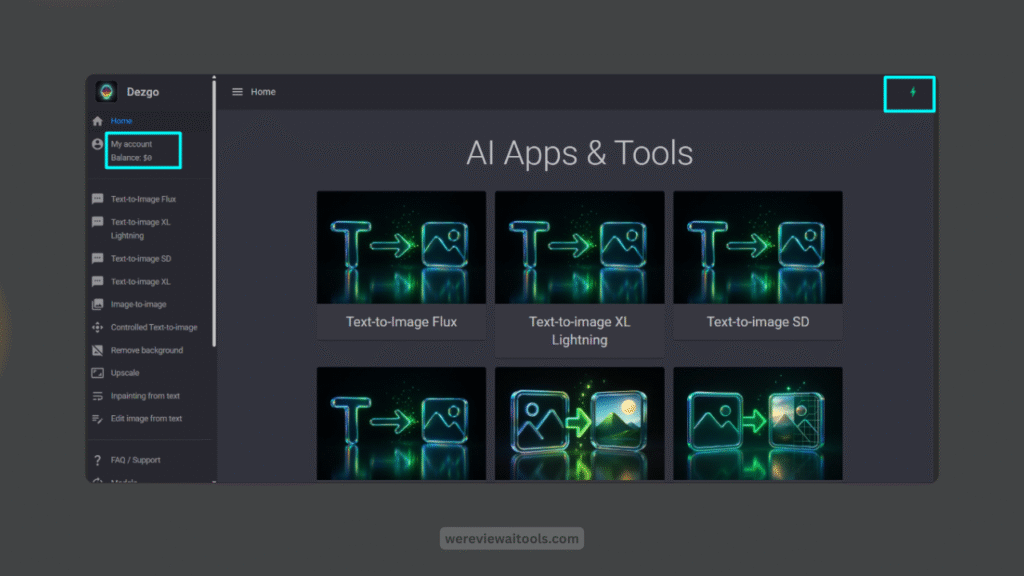Click the Text-to-image XL Lightning sidebar icon
The image size is (1024, 576).
point(97,222)
